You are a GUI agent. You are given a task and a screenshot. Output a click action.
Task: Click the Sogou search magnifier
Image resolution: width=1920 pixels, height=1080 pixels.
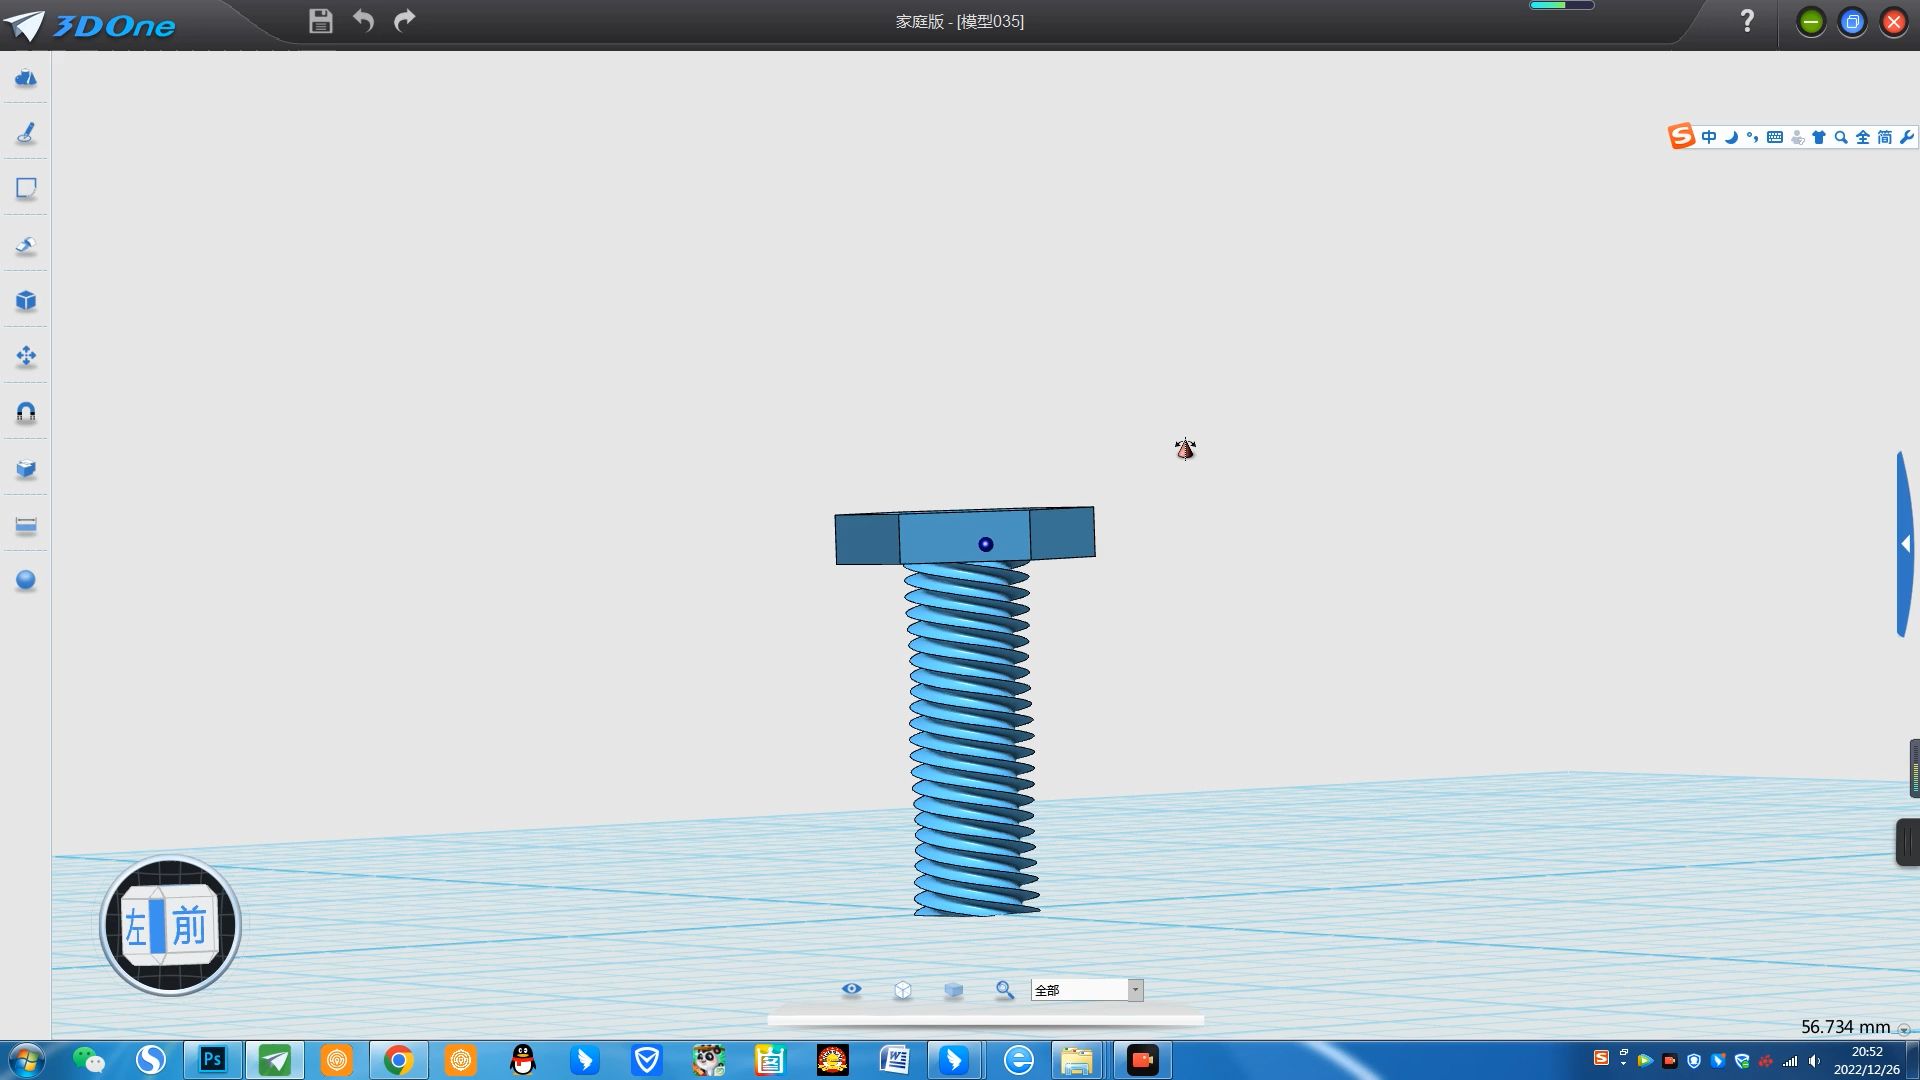click(1841, 137)
